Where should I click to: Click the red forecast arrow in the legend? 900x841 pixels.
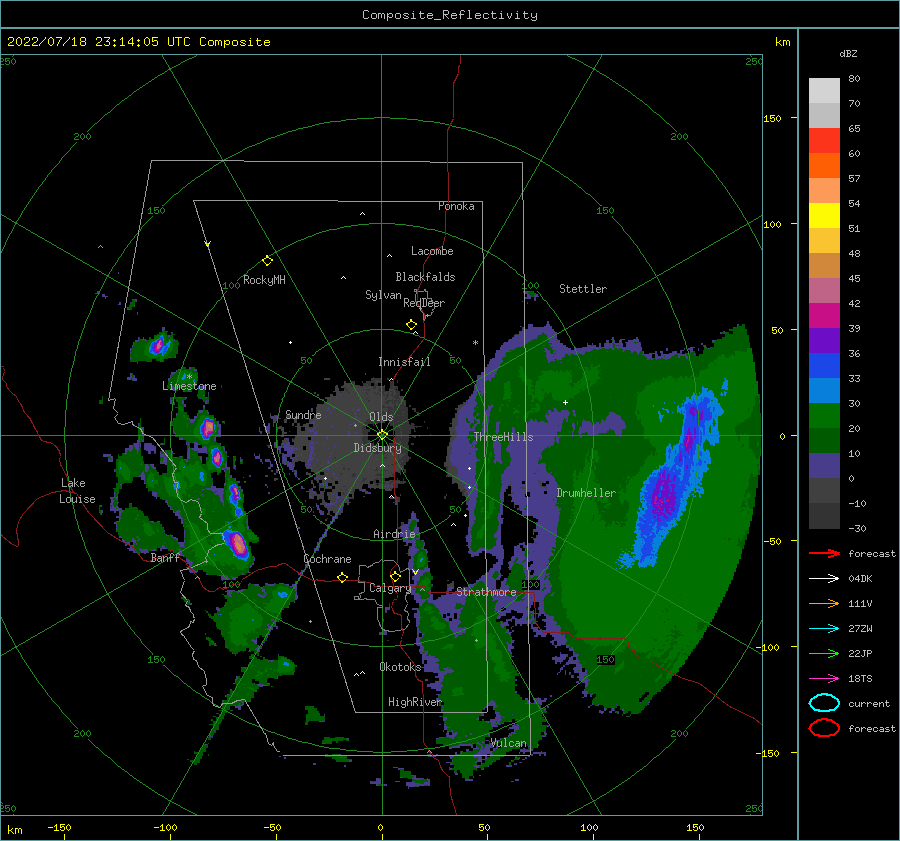click(x=824, y=553)
